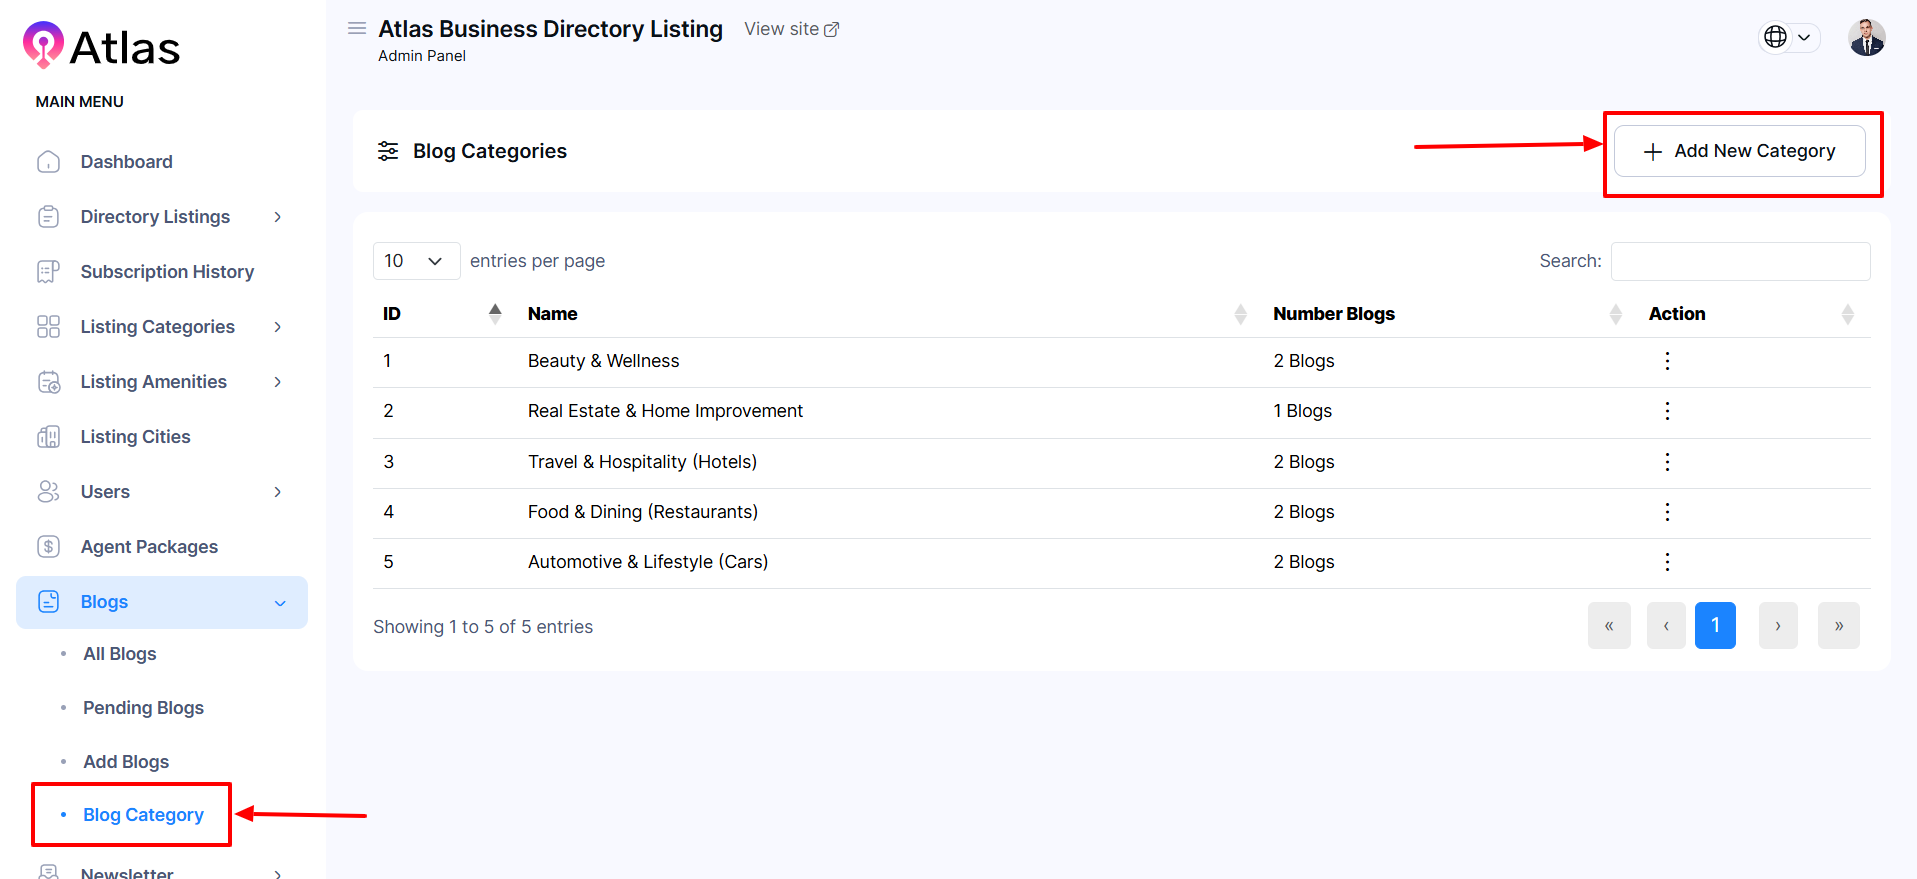This screenshot has width=1917, height=879.
Task: Go to the next page in pagination
Action: point(1777,626)
